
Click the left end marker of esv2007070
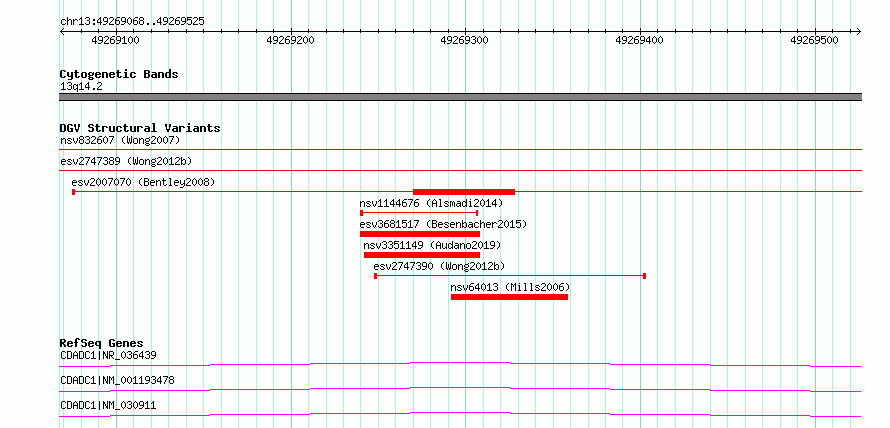click(x=73, y=192)
